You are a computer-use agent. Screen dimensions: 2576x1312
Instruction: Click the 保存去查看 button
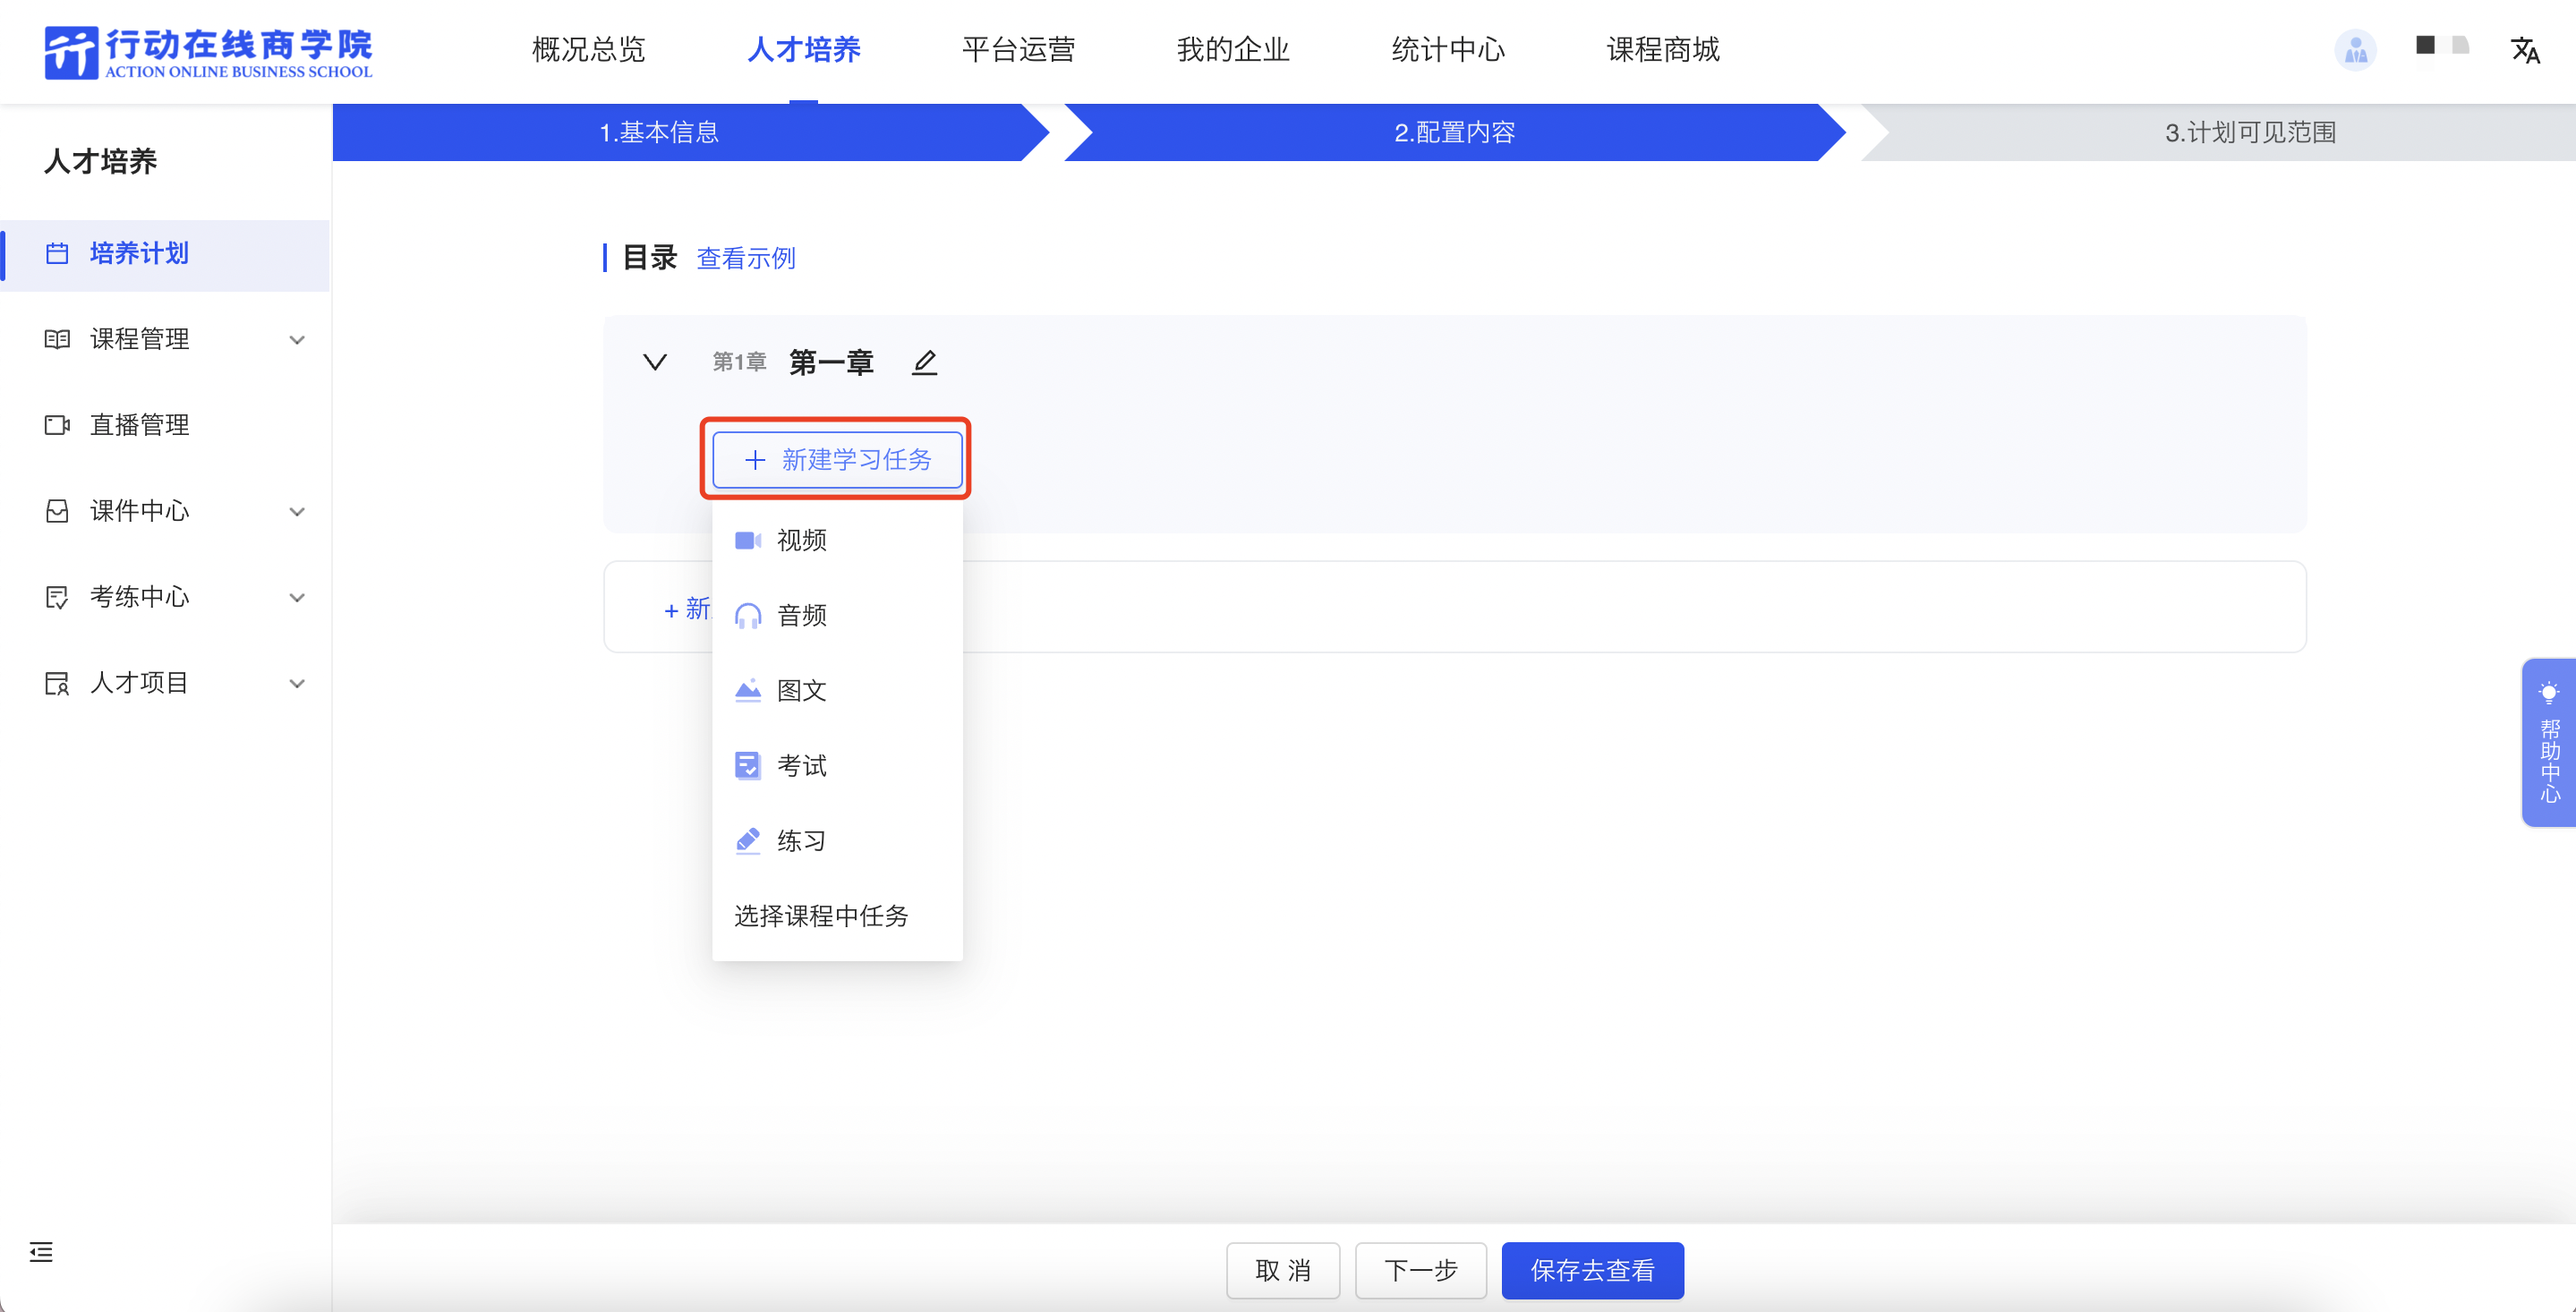[x=1592, y=1270]
